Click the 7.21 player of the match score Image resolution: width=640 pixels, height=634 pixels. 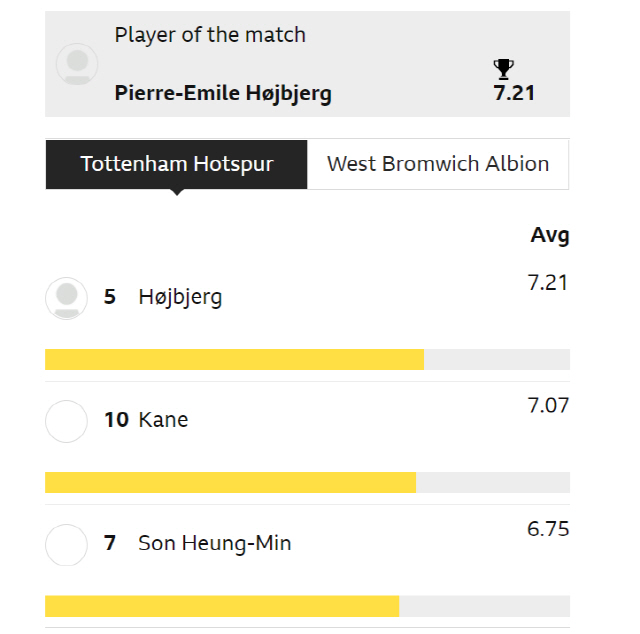tap(514, 93)
